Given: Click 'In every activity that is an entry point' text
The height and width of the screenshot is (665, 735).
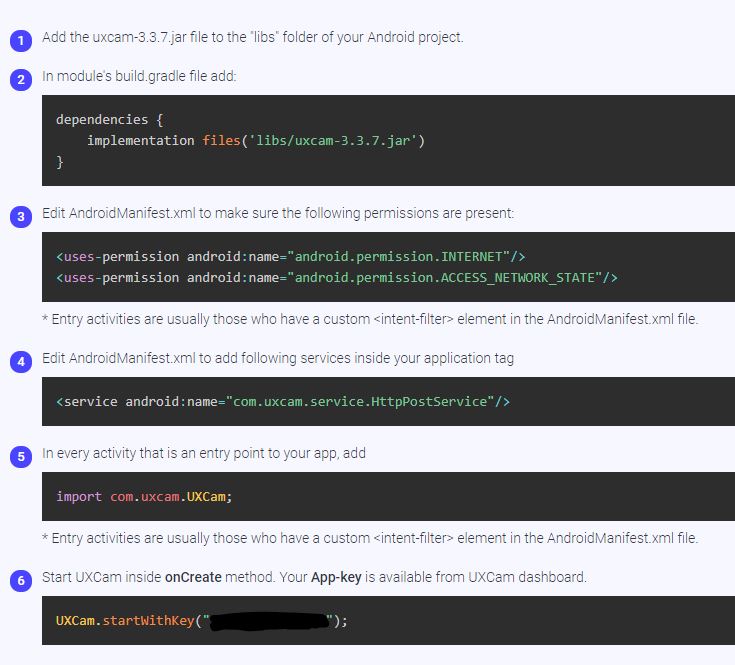Looking at the screenshot, I should click(204, 454).
